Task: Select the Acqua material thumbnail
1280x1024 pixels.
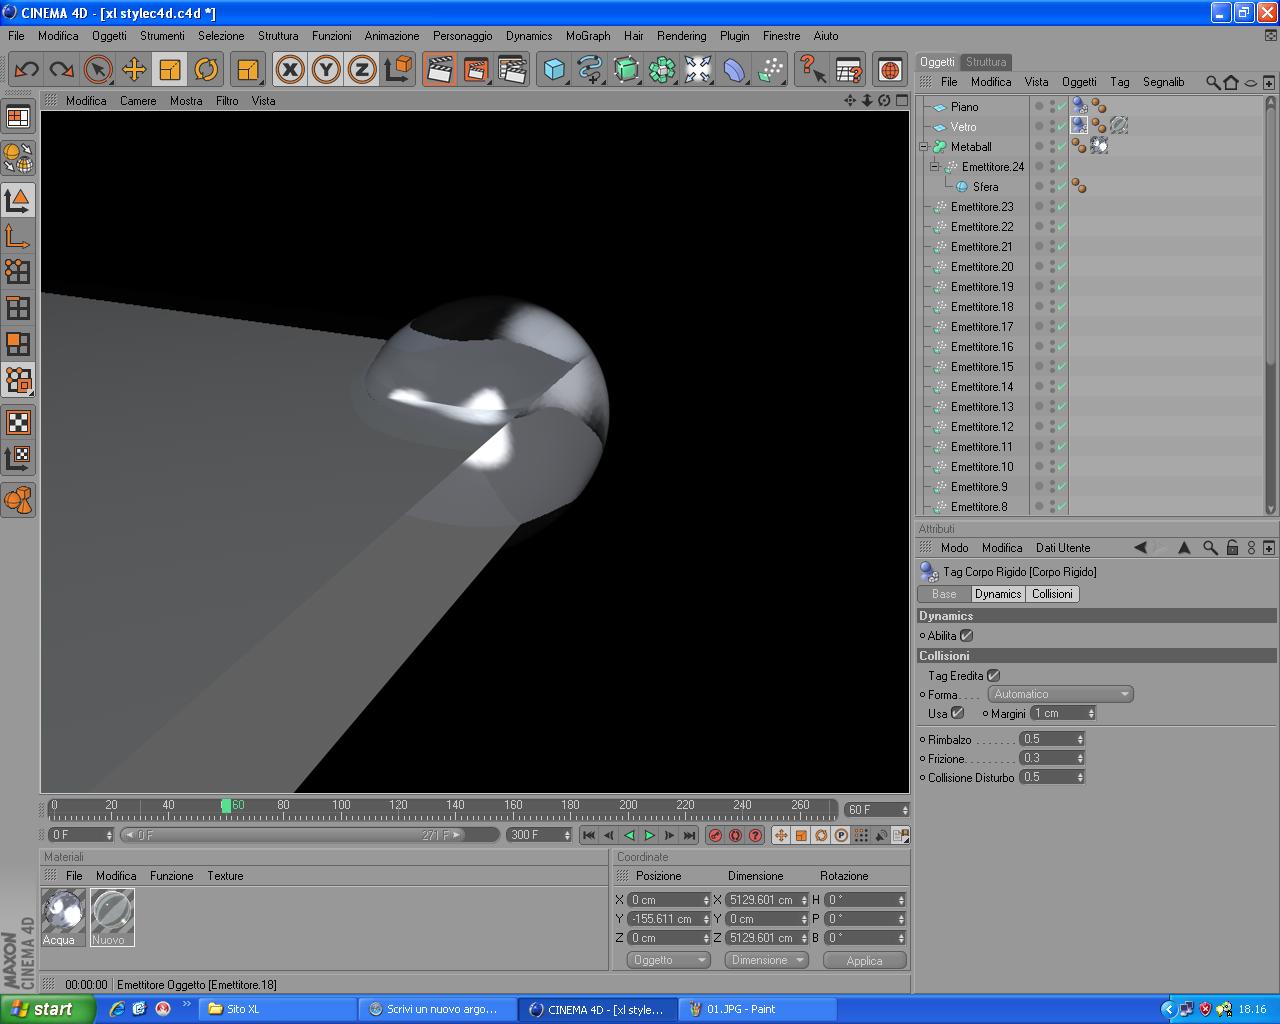Action: click(63, 911)
